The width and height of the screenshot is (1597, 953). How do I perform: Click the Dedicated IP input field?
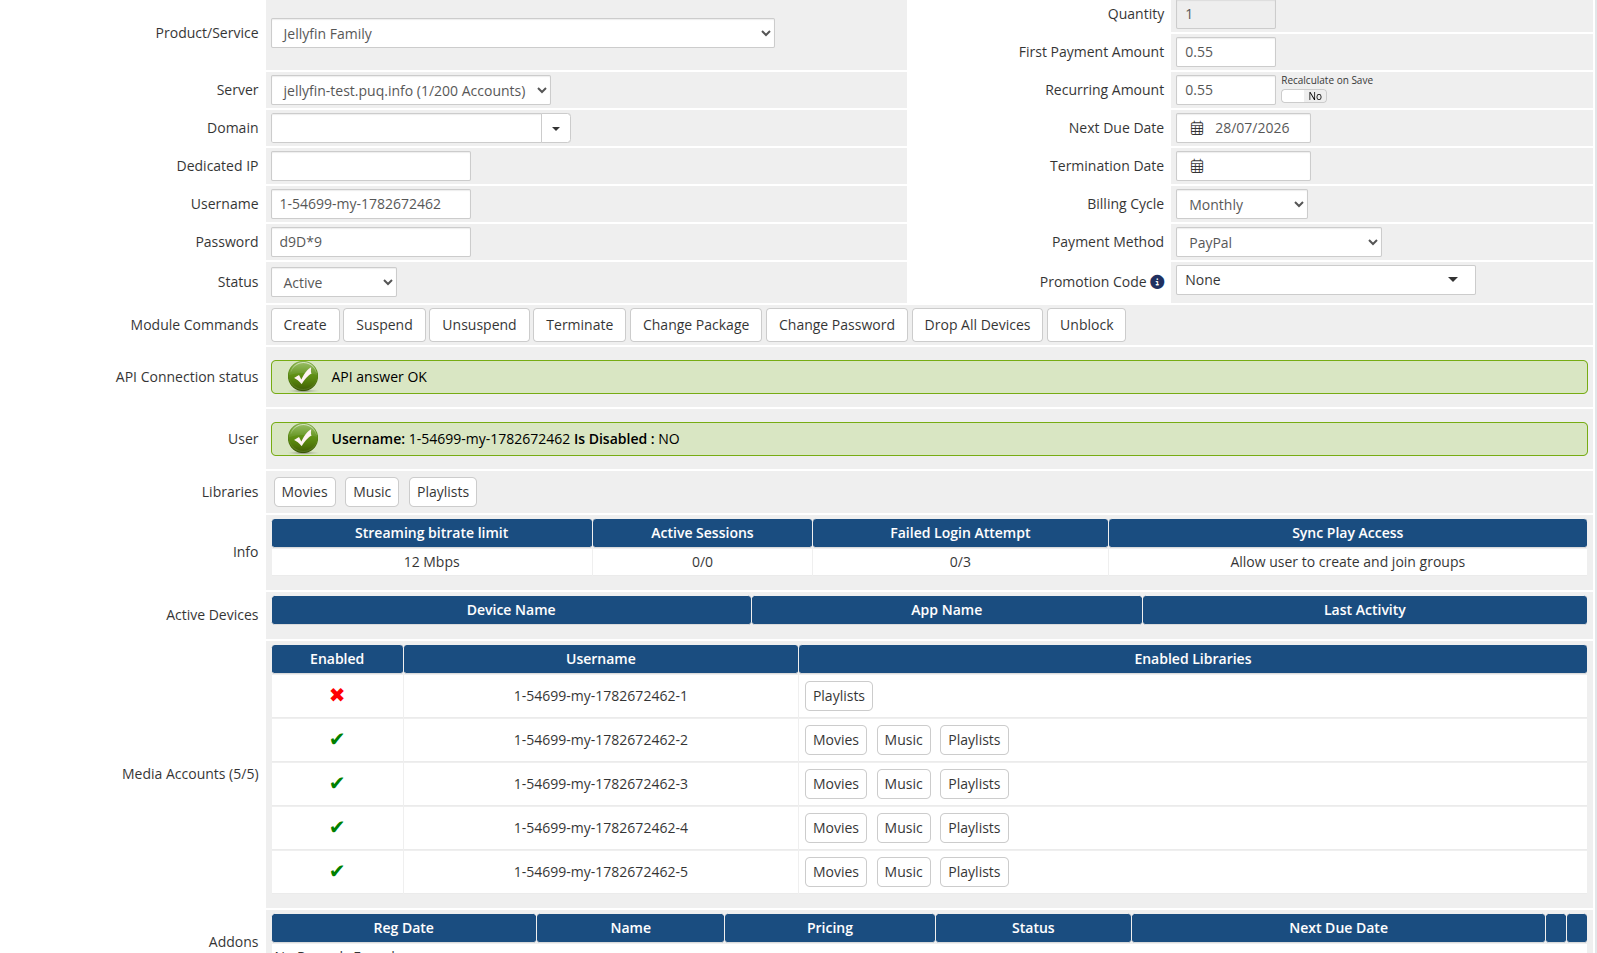[370, 166]
